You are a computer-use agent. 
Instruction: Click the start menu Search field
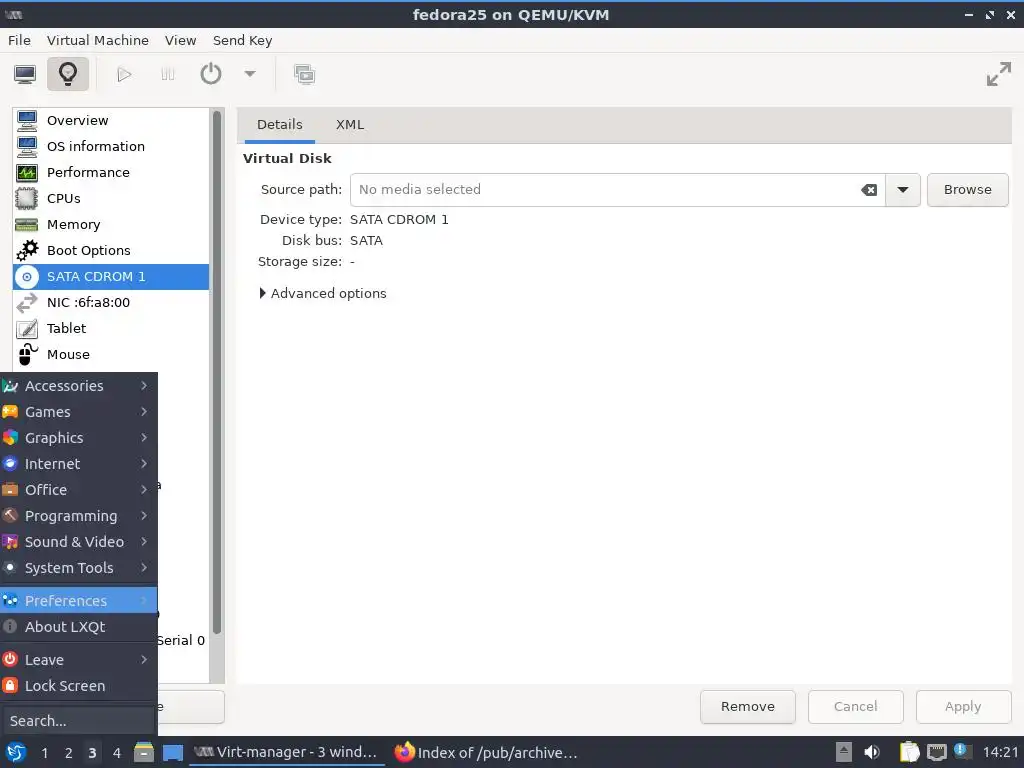coord(78,721)
